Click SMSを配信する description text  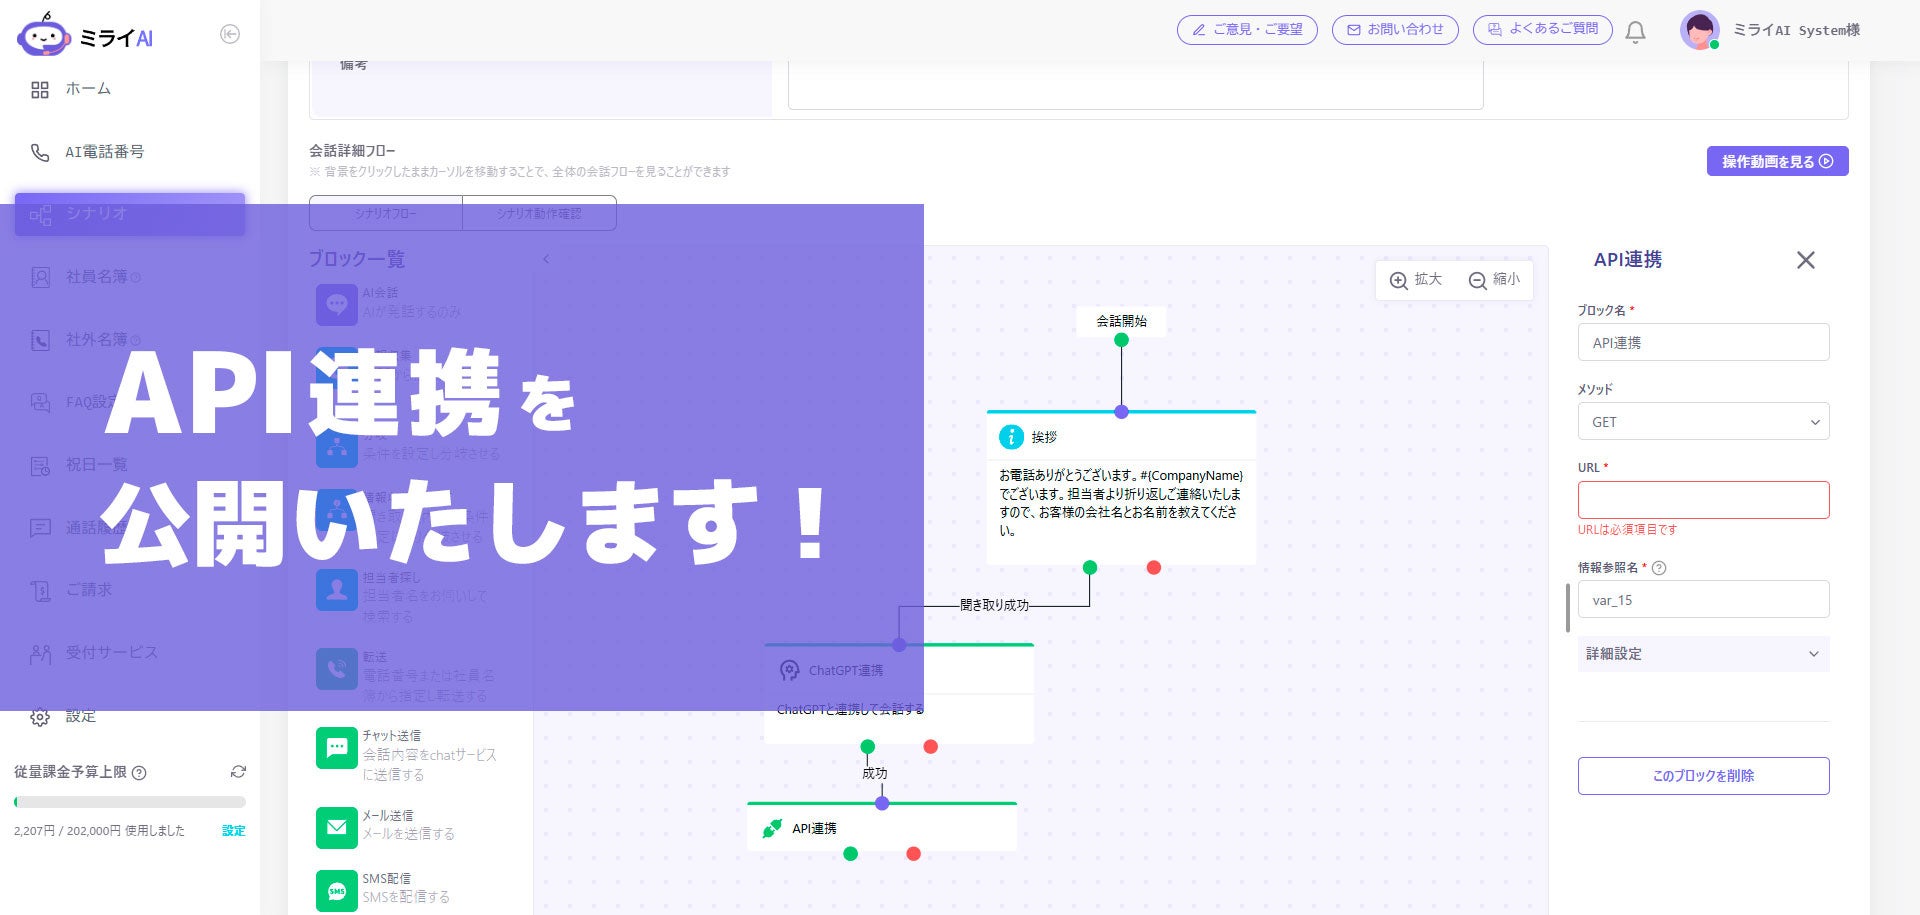point(406,897)
